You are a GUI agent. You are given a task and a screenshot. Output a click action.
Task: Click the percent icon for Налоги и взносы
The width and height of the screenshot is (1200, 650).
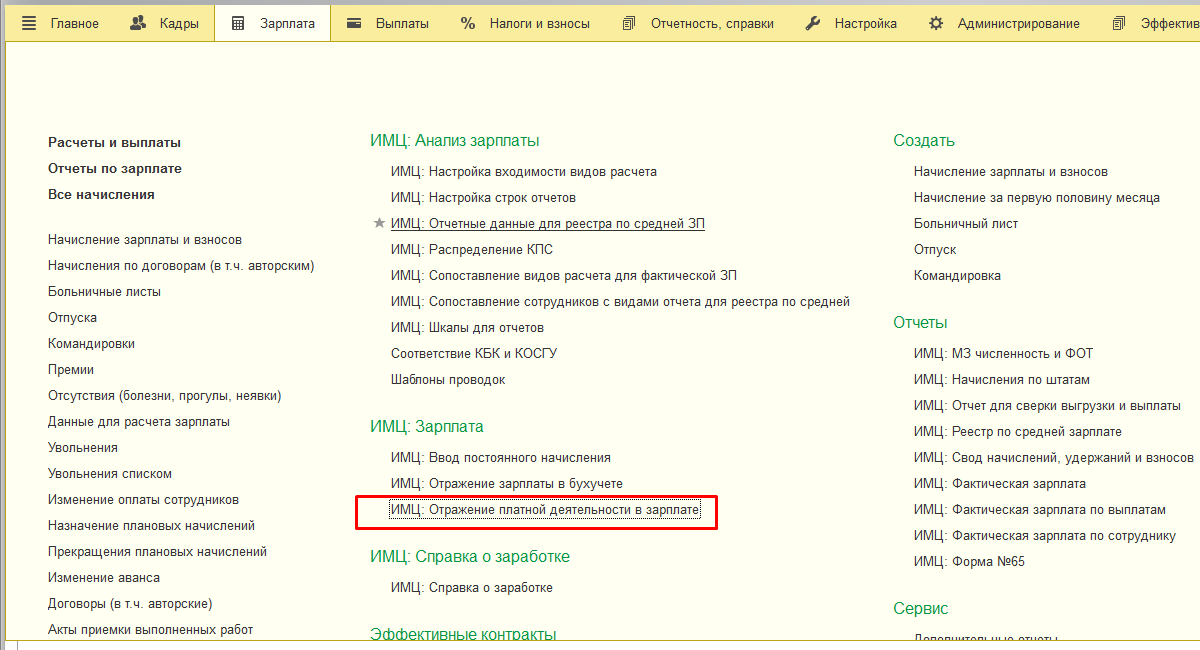(x=468, y=23)
